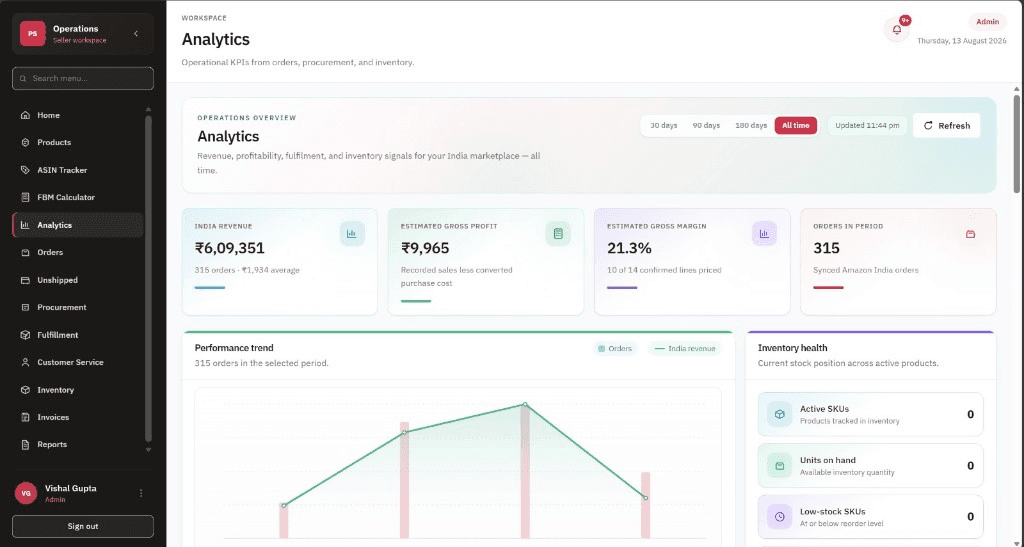Click the Analytics bar chart sidebar icon
The image size is (1024, 547).
point(25,225)
